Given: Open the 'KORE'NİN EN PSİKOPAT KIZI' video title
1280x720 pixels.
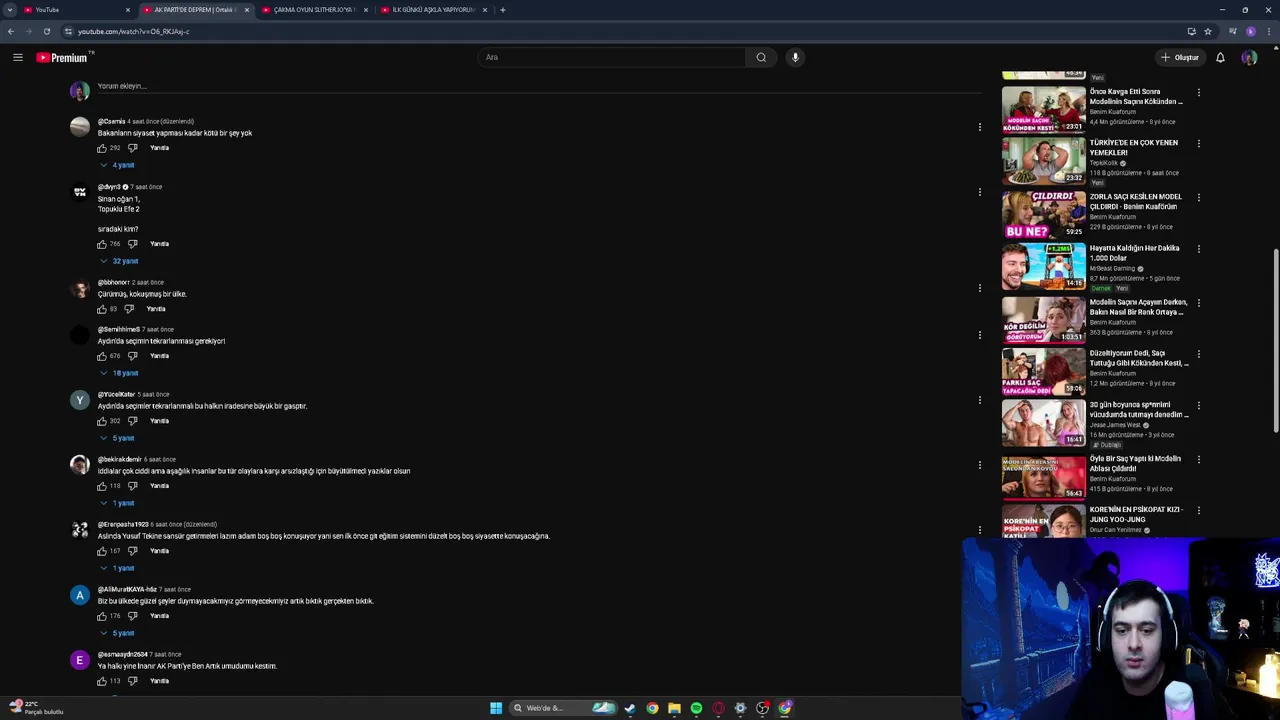Looking at the screenshot, I should (1136, 515).
